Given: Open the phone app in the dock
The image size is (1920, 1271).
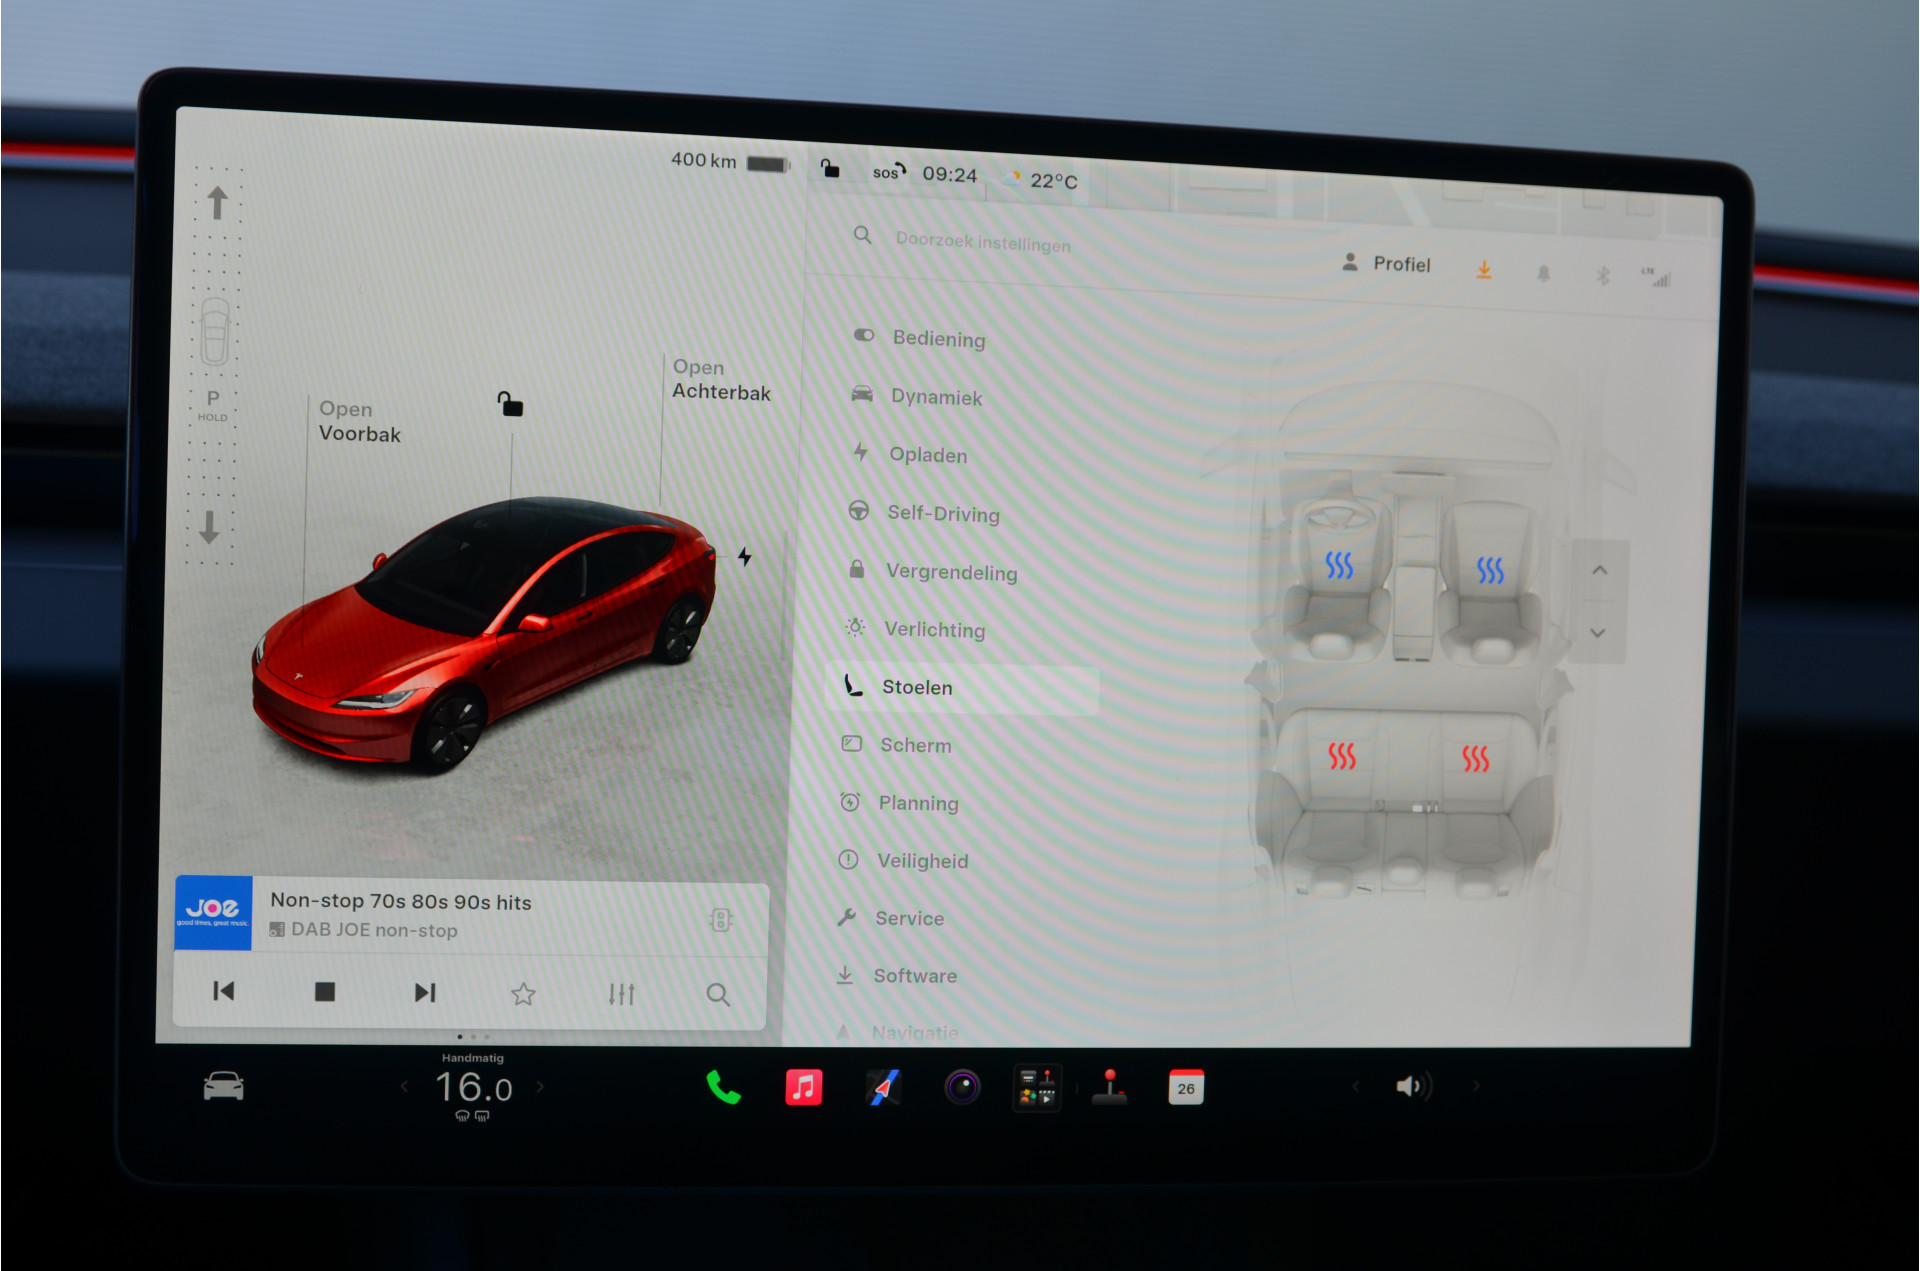Looking at the screenshot, I should (723, 1087).
